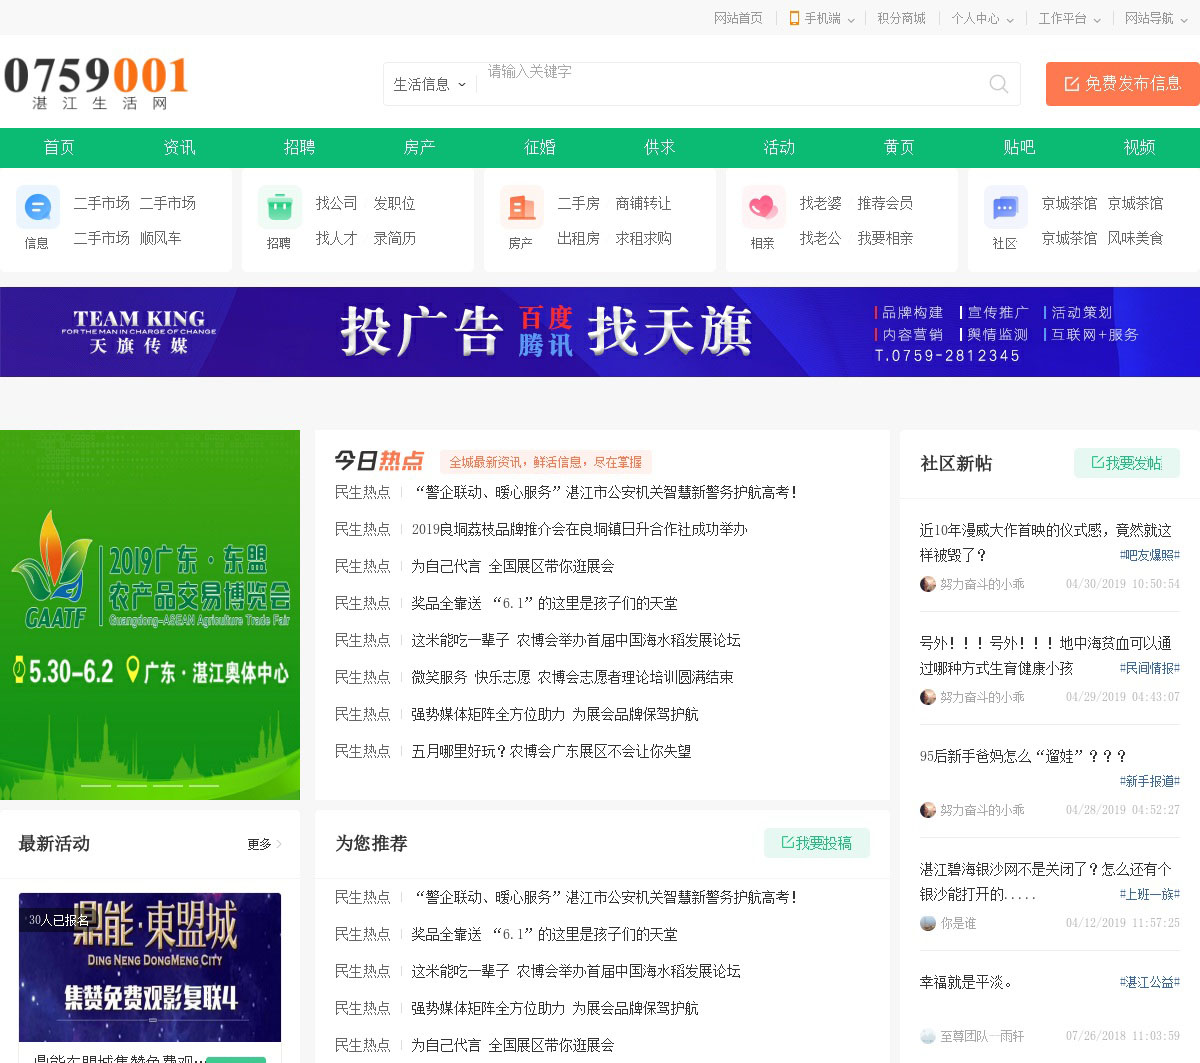
Task: Open the 社区 purple chat icon
Action: (x=1005, y=207)
